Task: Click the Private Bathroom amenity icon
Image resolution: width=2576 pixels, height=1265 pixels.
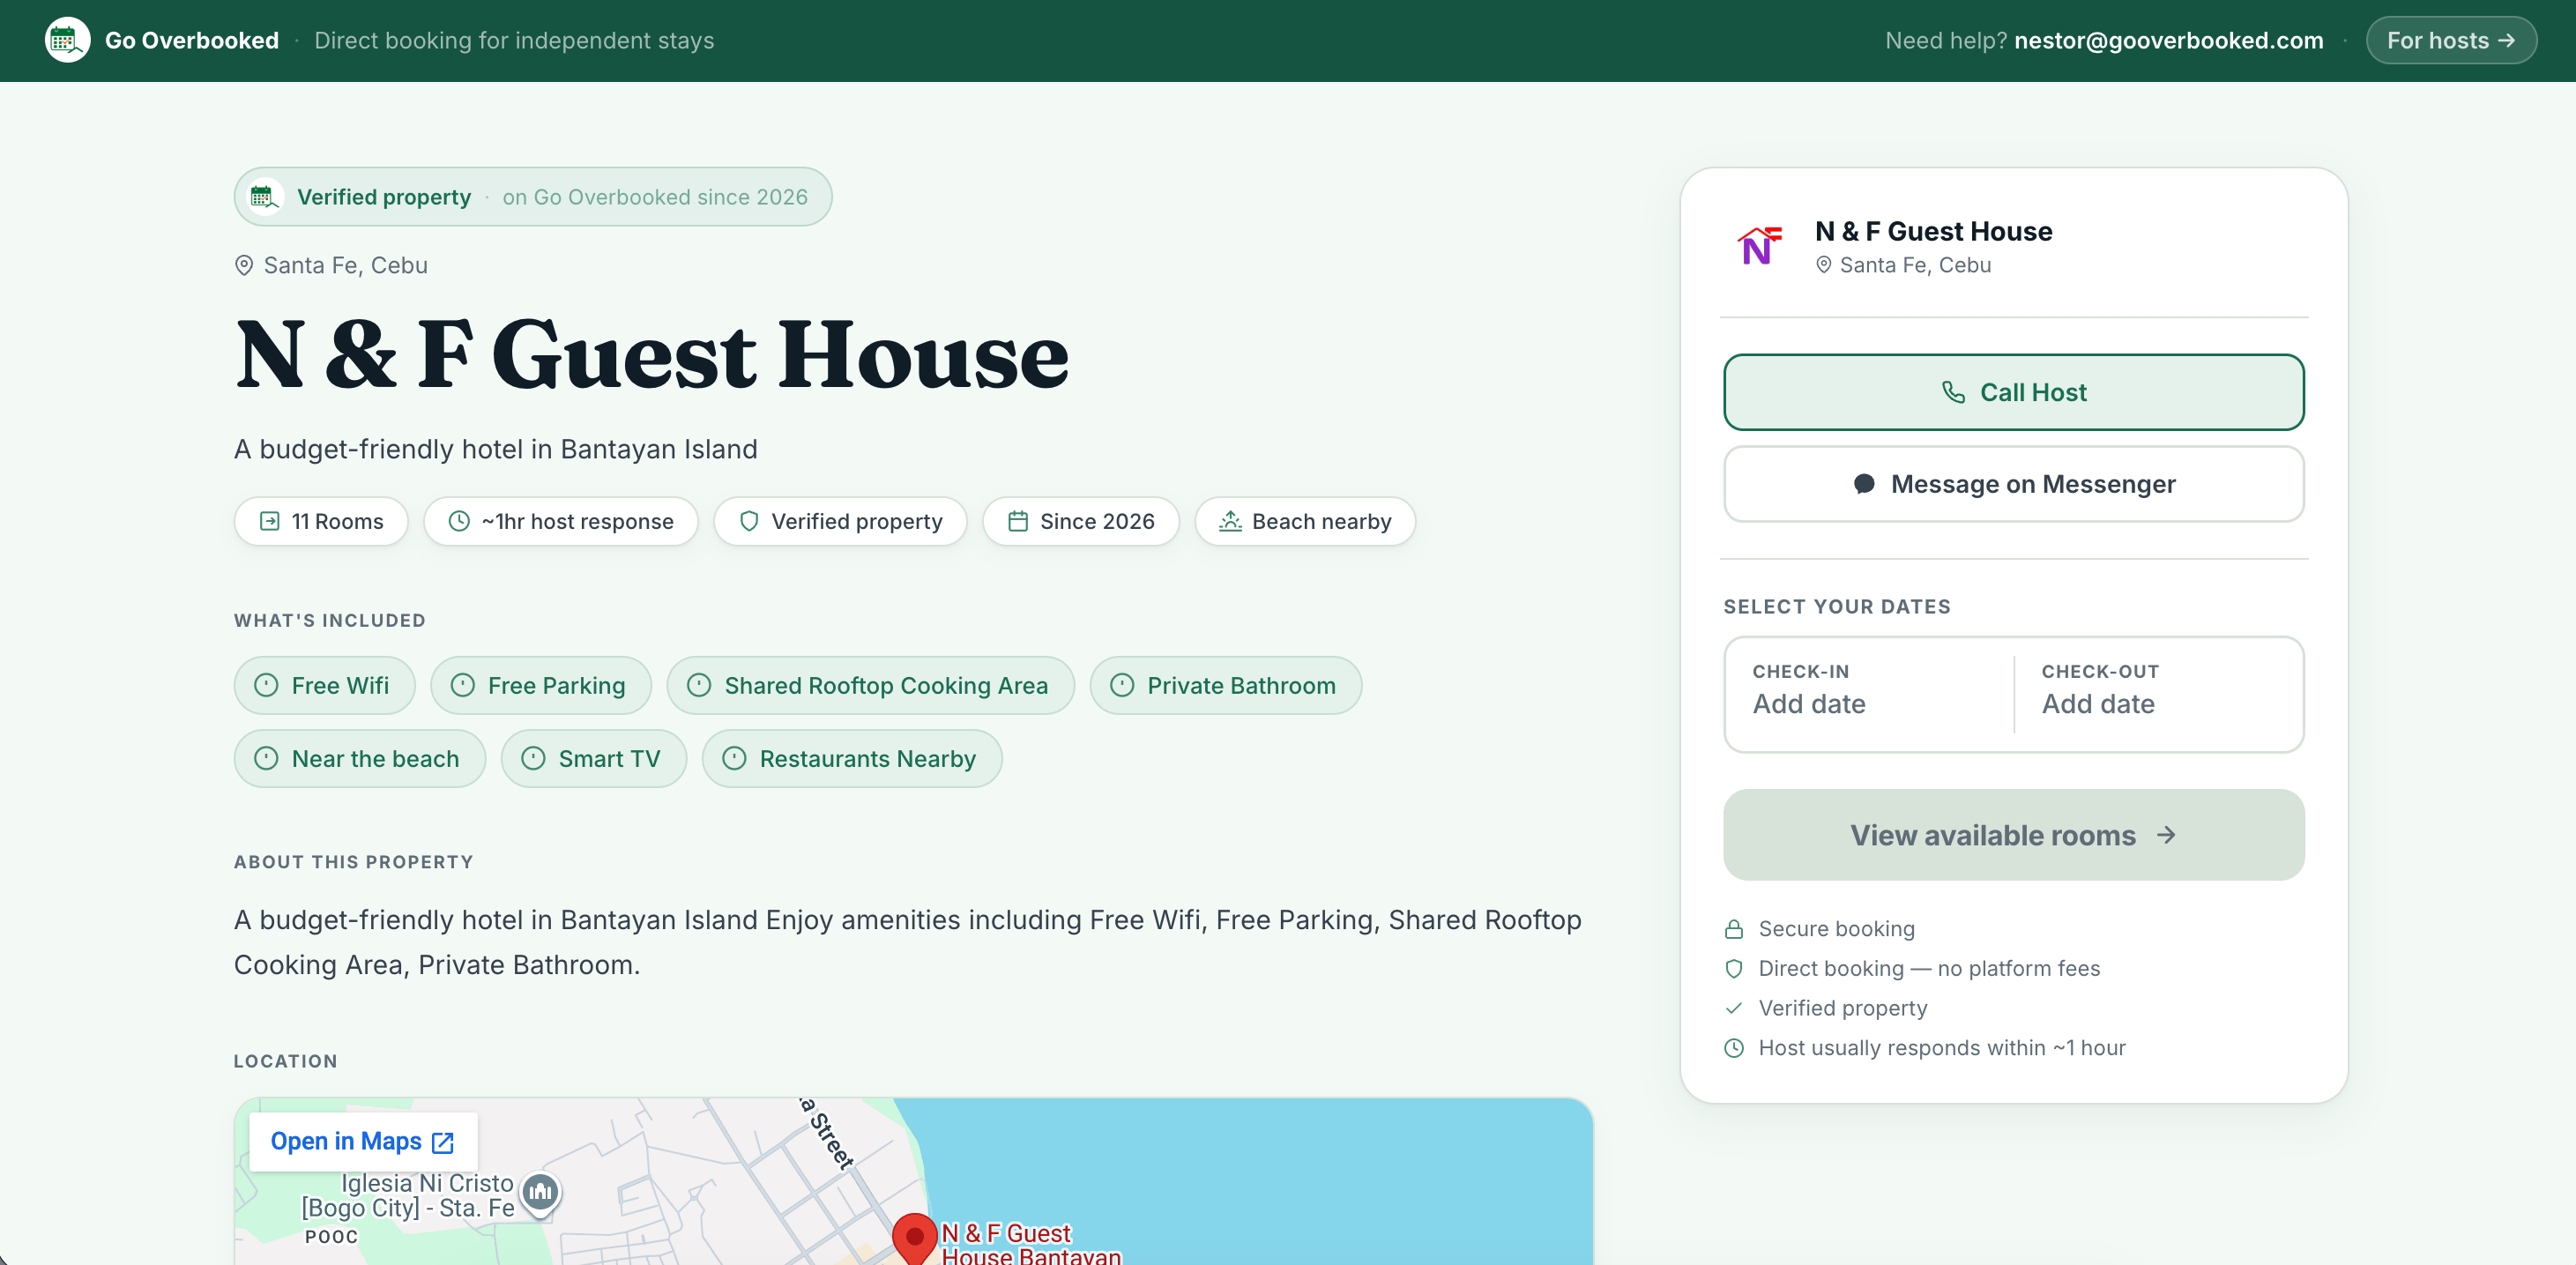Action: 1122,685
